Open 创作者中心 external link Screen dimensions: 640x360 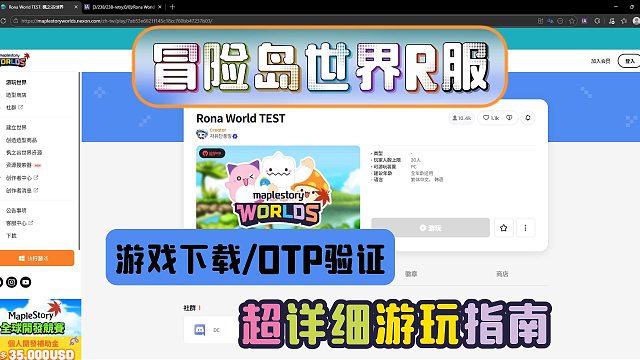click(x=22, y=178)
